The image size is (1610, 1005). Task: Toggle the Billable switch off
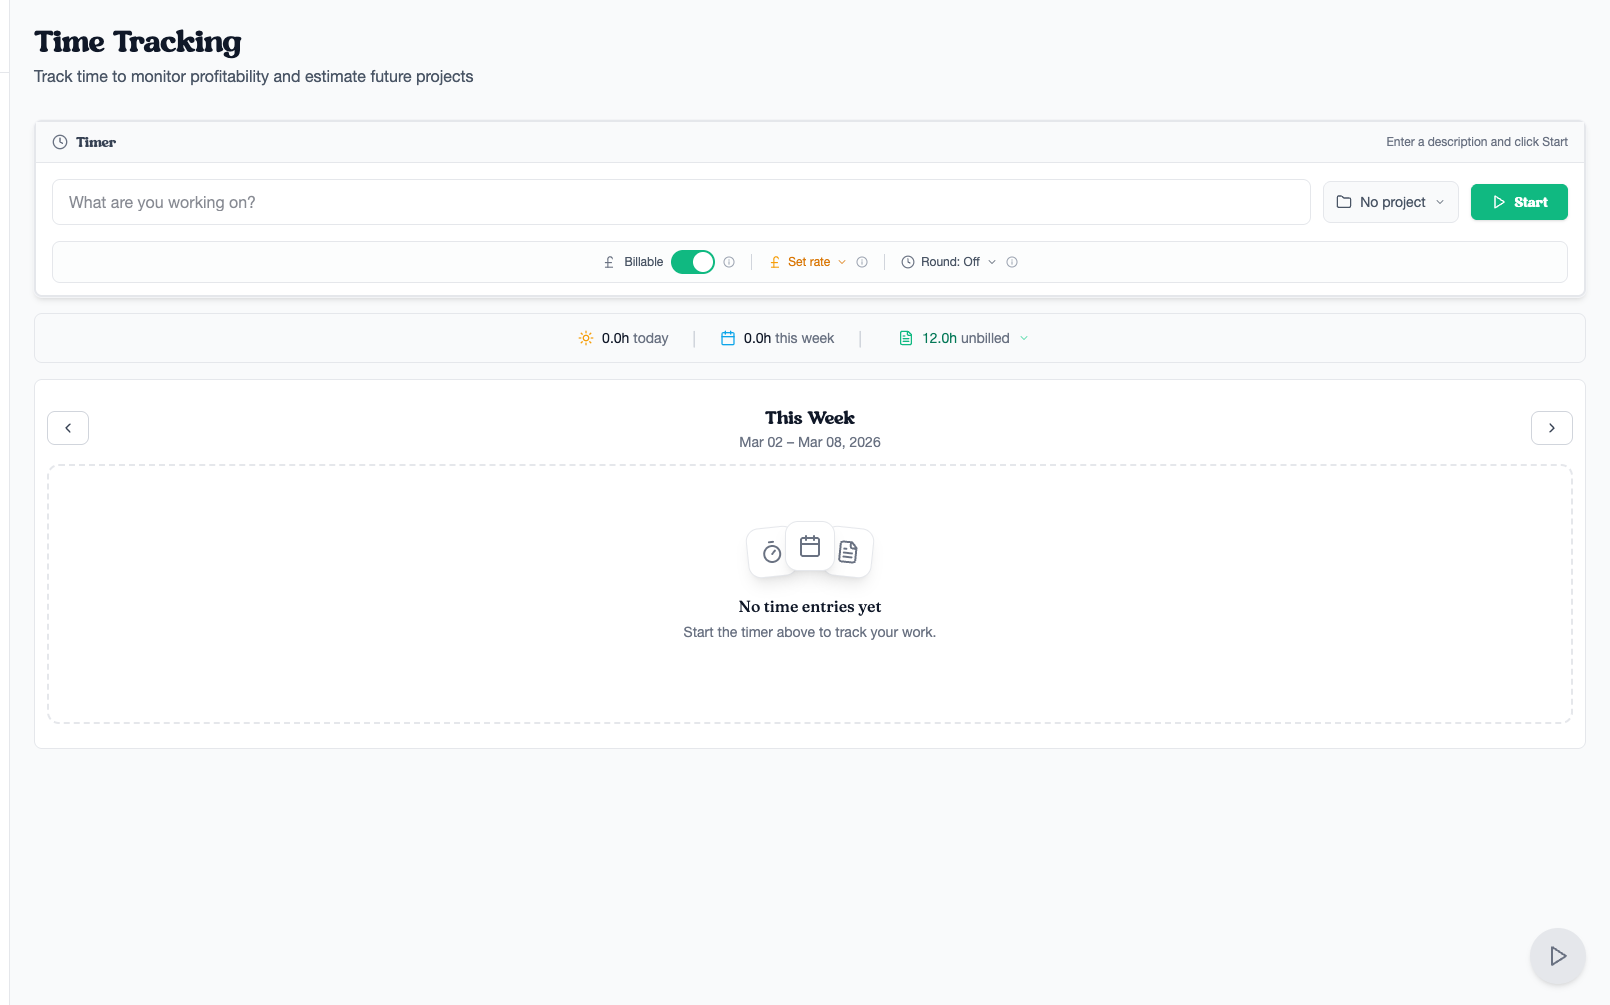(x=692, y=262)
